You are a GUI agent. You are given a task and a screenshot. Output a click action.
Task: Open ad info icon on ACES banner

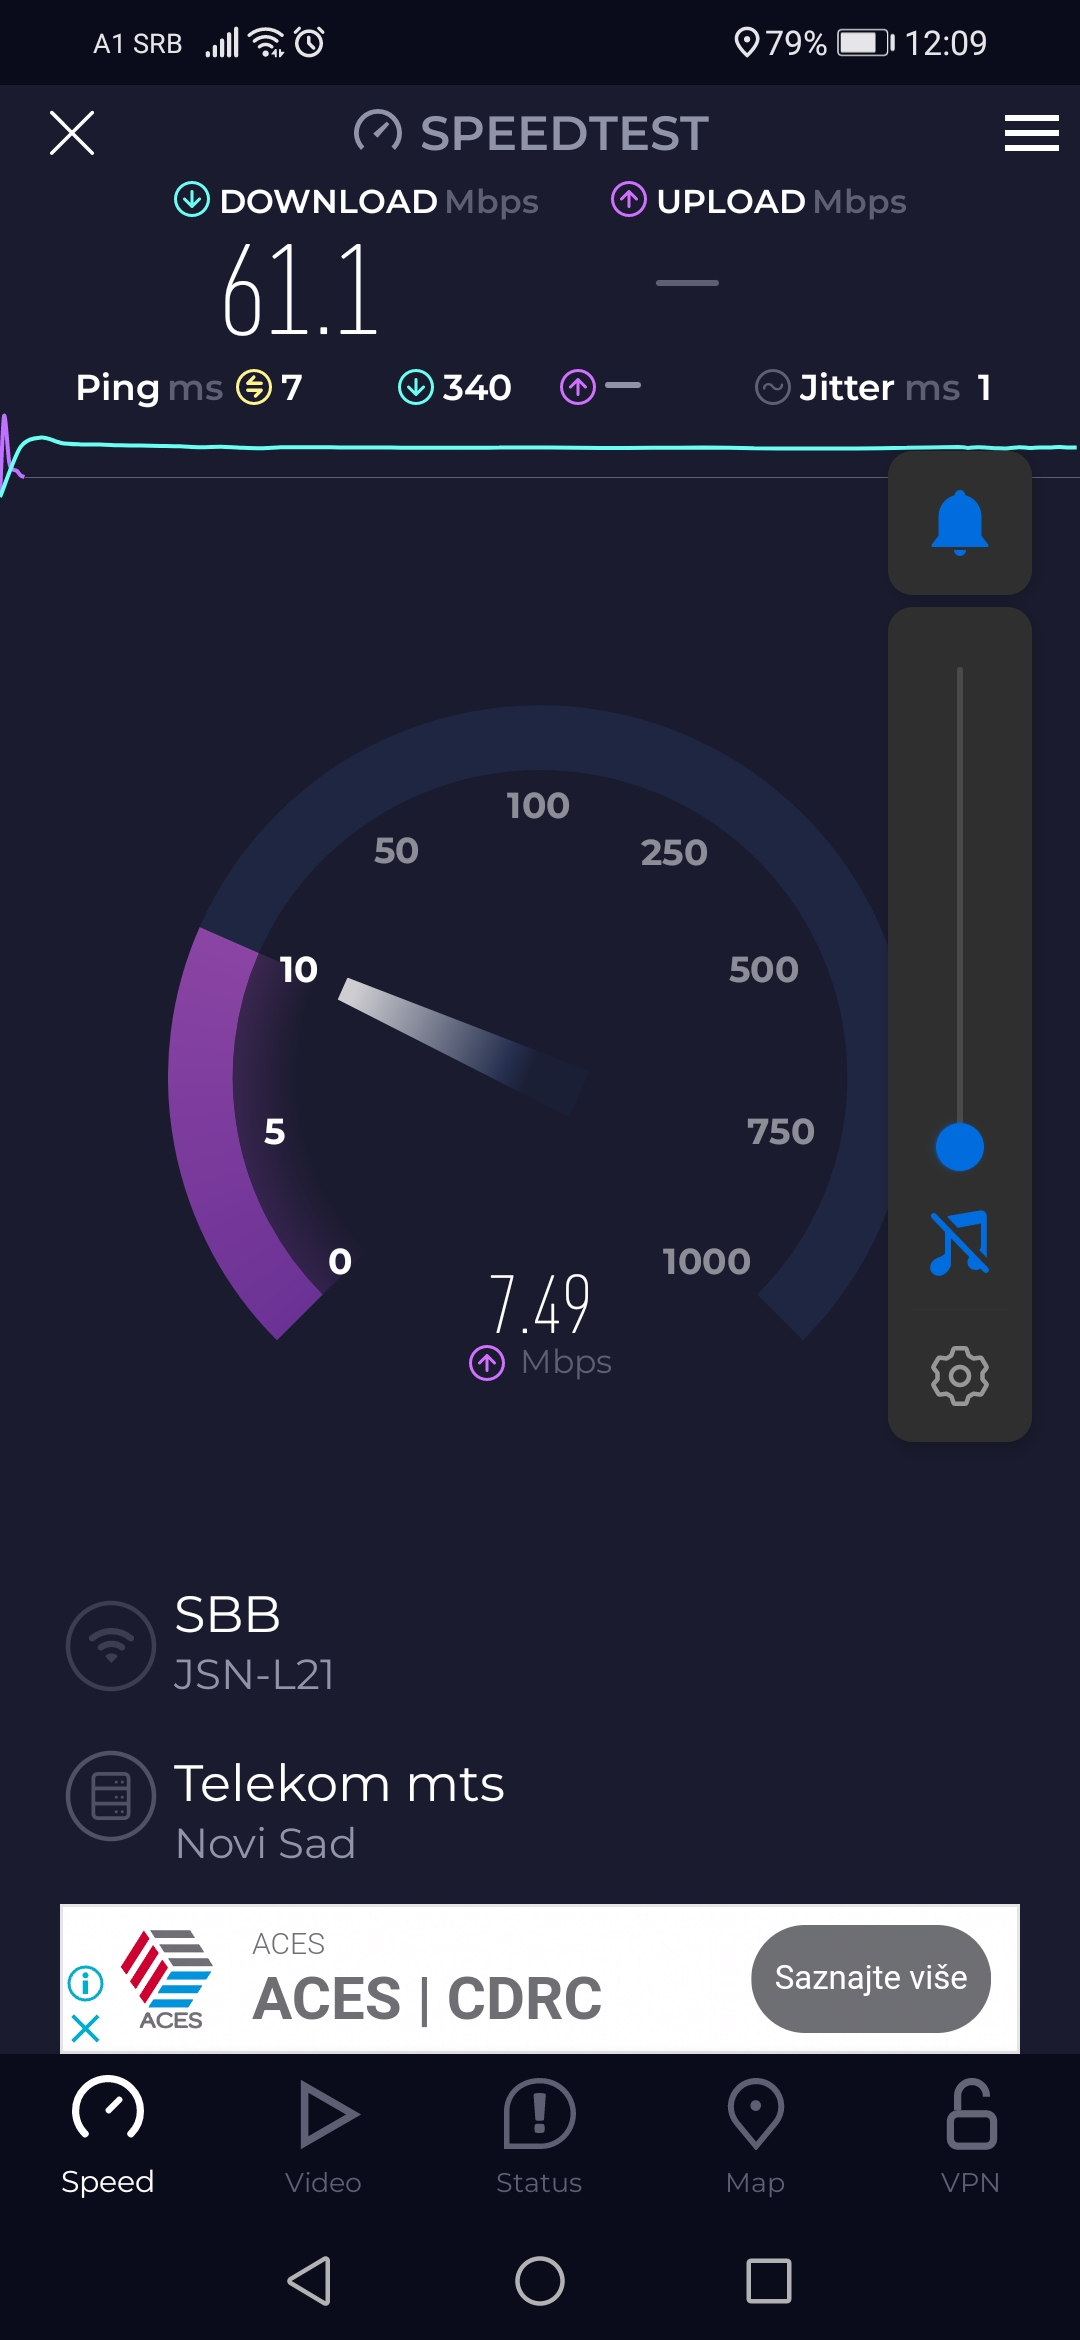86,1982
